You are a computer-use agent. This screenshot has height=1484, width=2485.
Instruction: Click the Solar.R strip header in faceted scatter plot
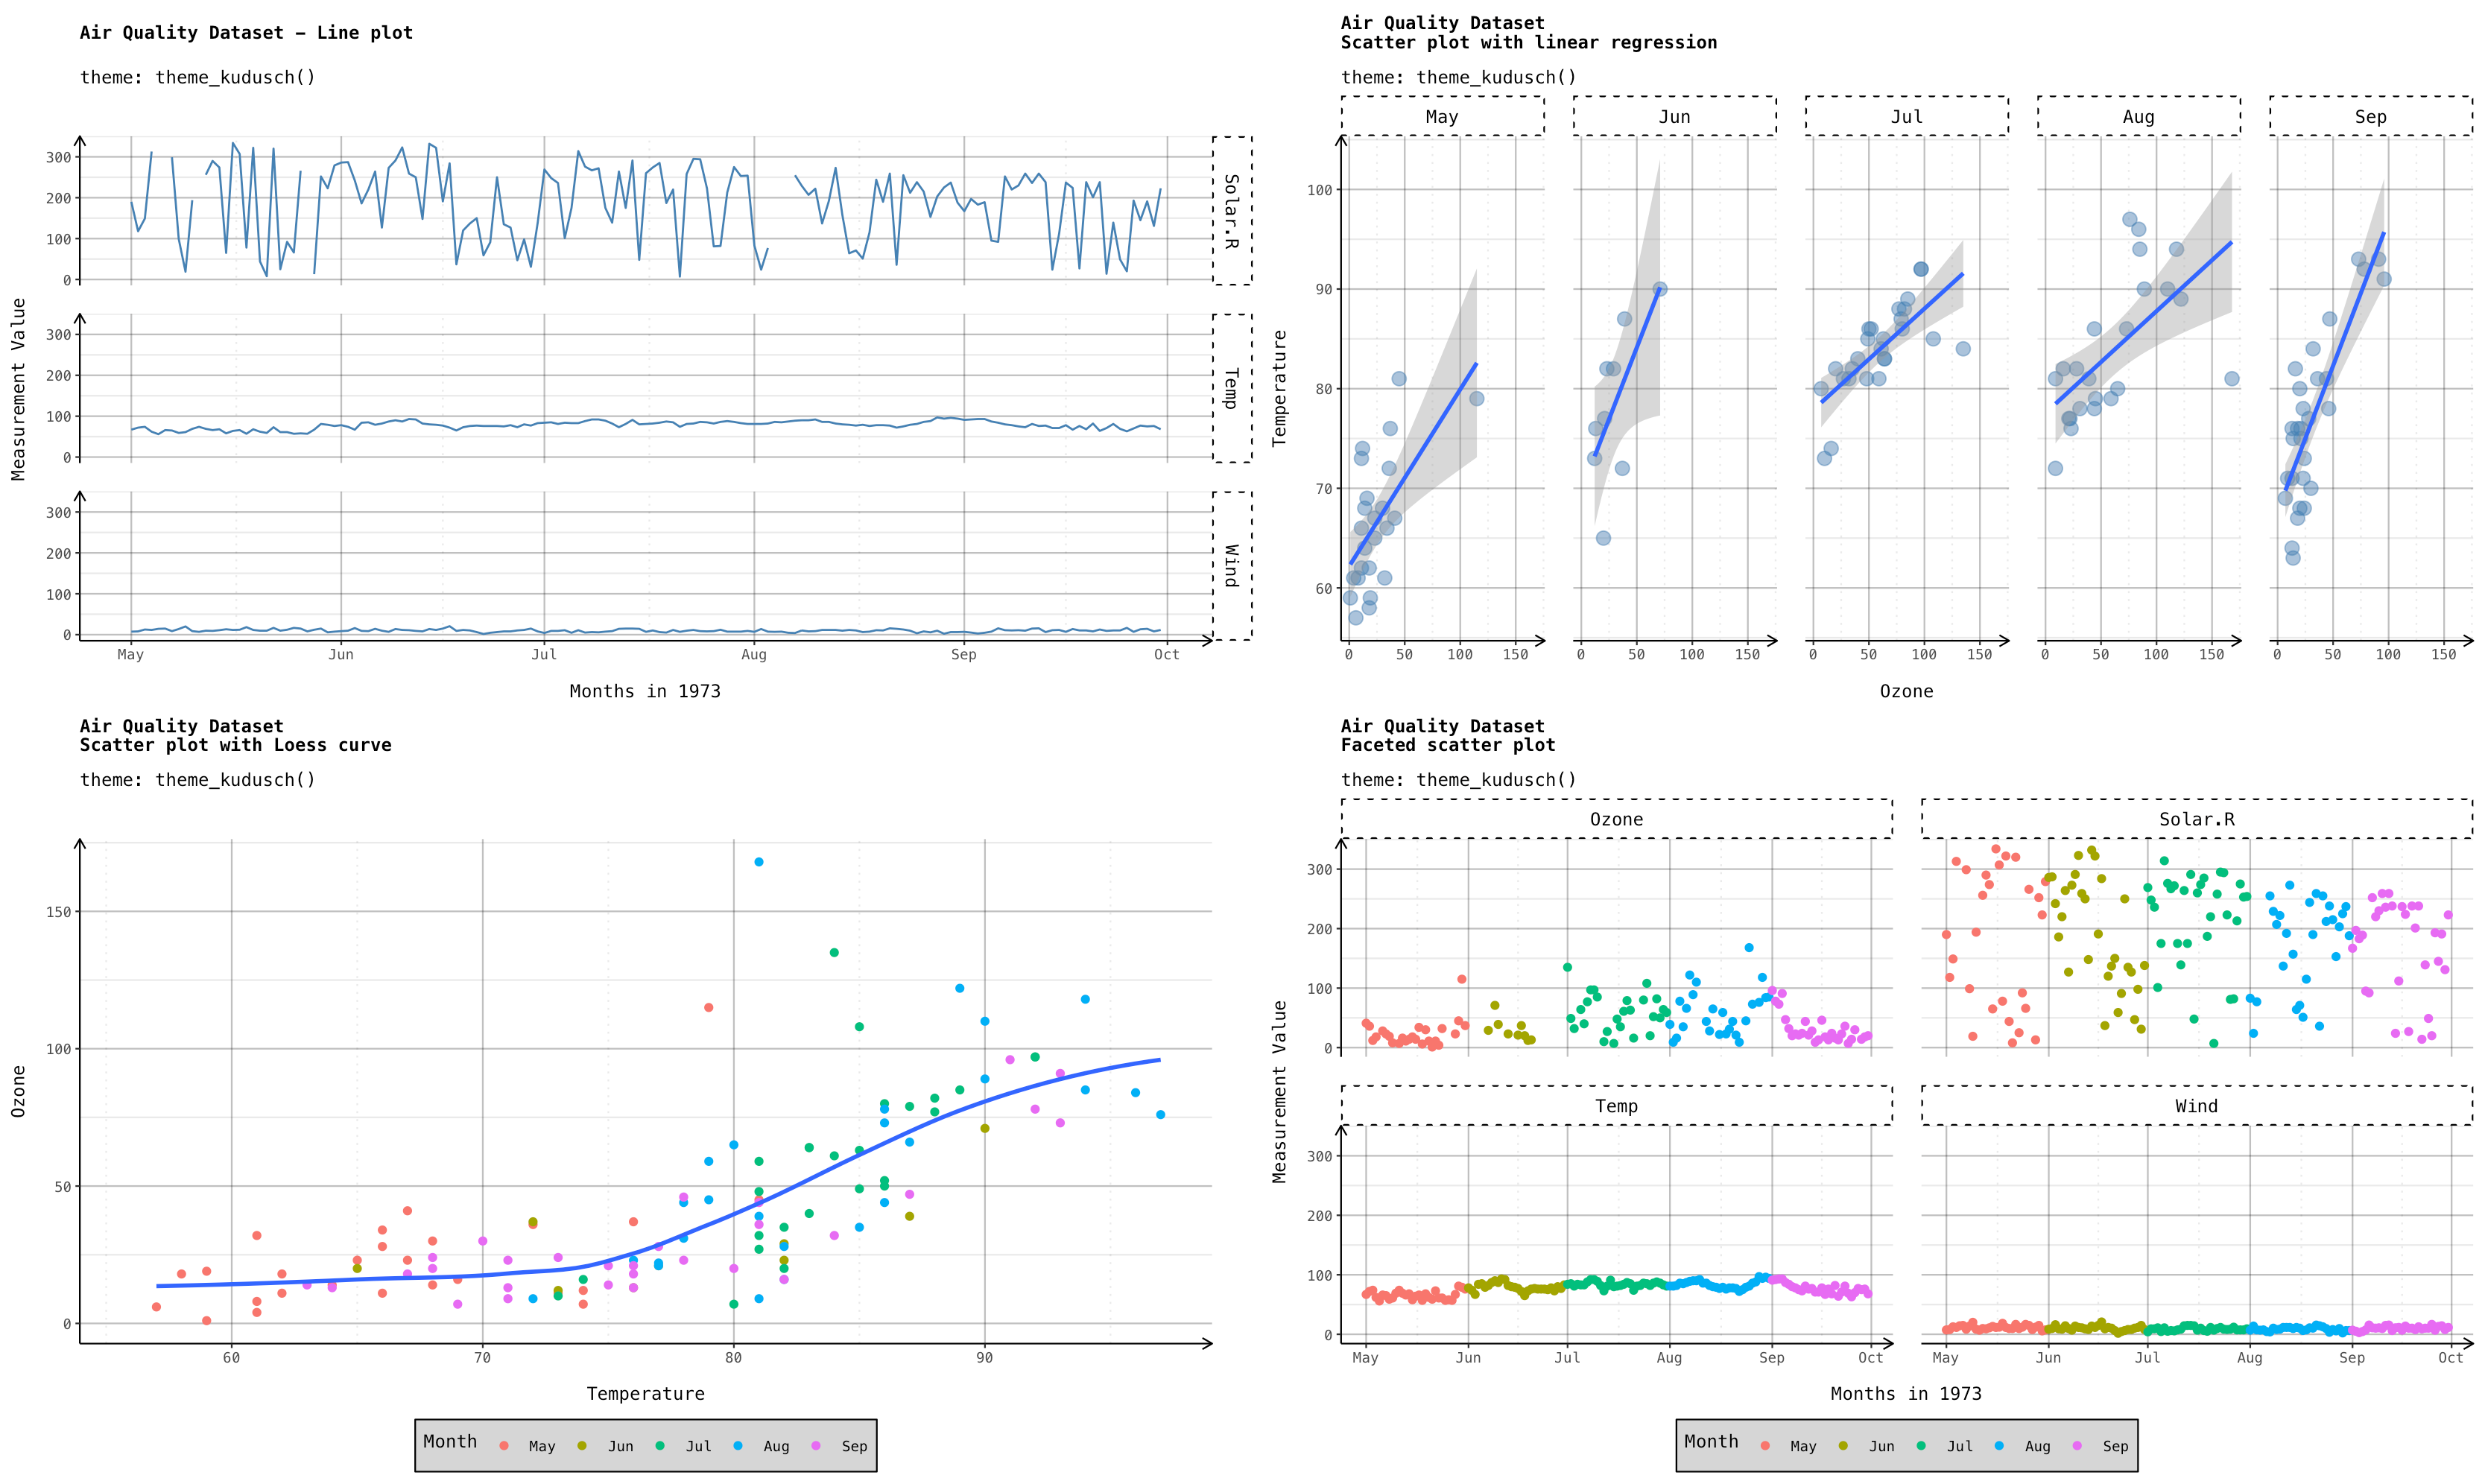[x=2196, y=819]
